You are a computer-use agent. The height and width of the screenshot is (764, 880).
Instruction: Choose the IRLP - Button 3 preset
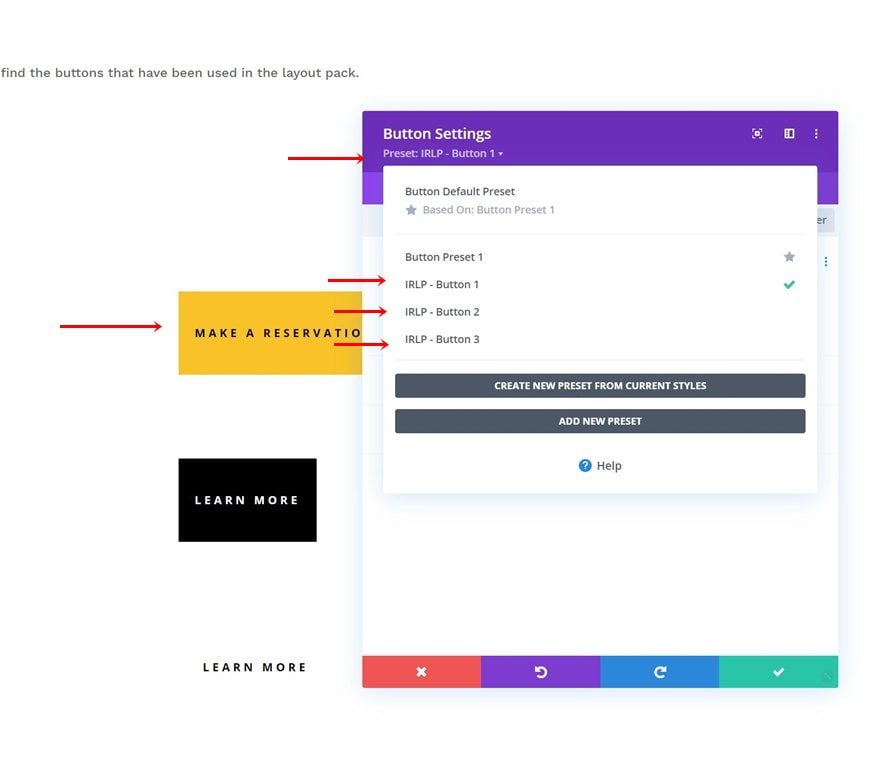pyautogui.click(x=442, y=339)
